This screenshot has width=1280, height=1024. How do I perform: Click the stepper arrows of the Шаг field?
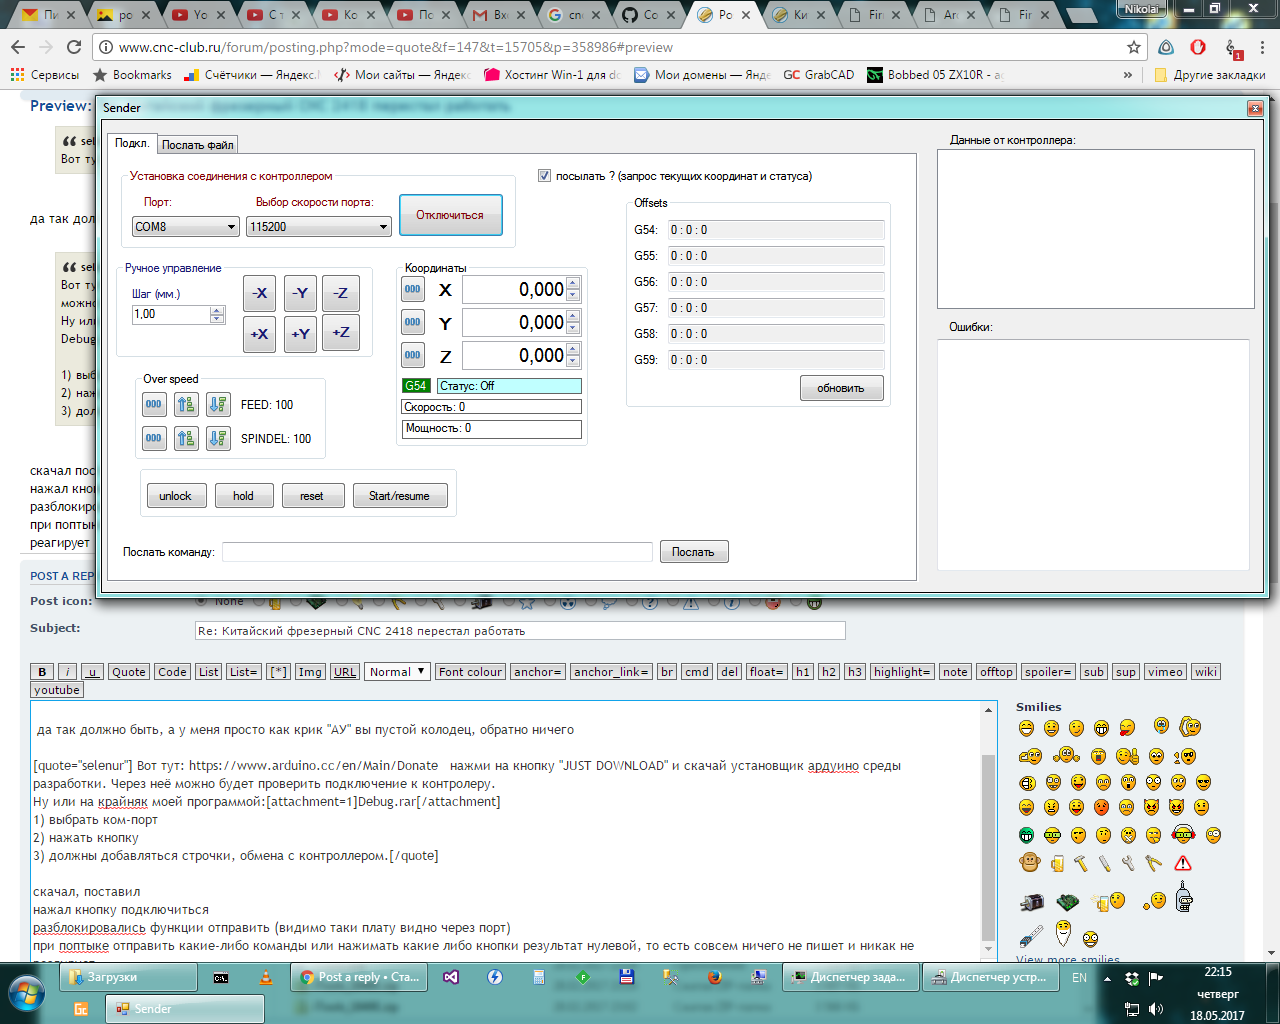point(217,314)
